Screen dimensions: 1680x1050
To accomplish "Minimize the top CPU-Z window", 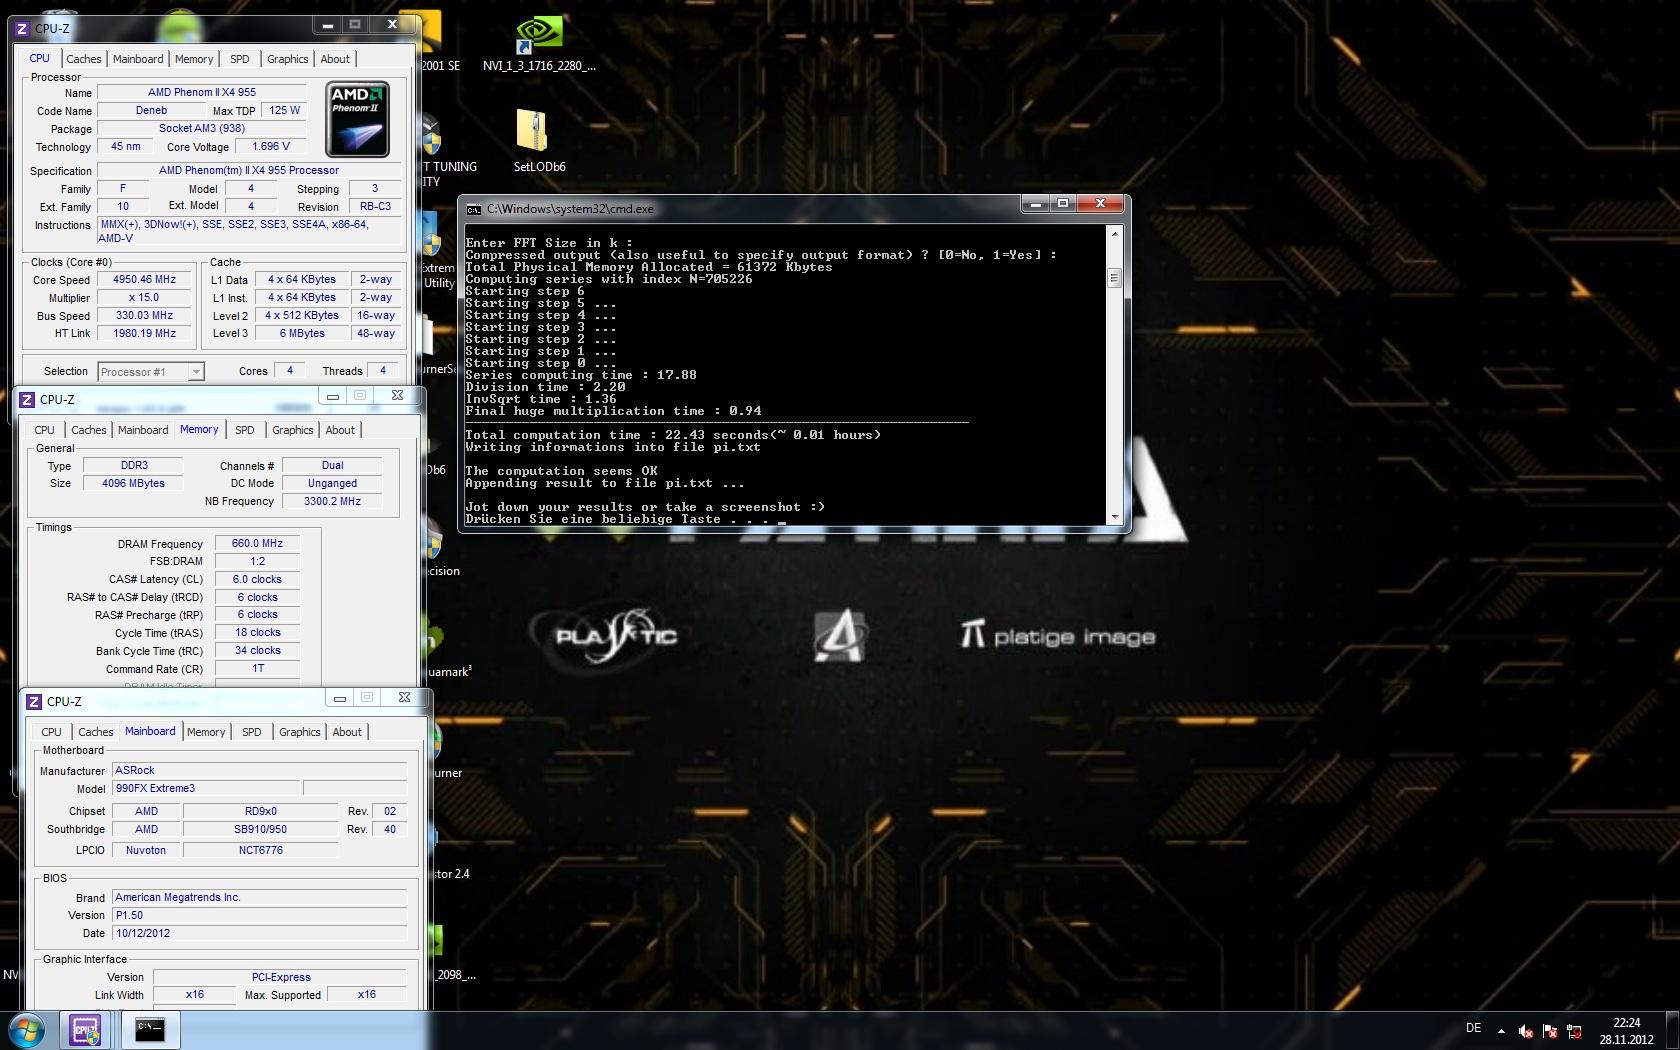I will 327,24.
